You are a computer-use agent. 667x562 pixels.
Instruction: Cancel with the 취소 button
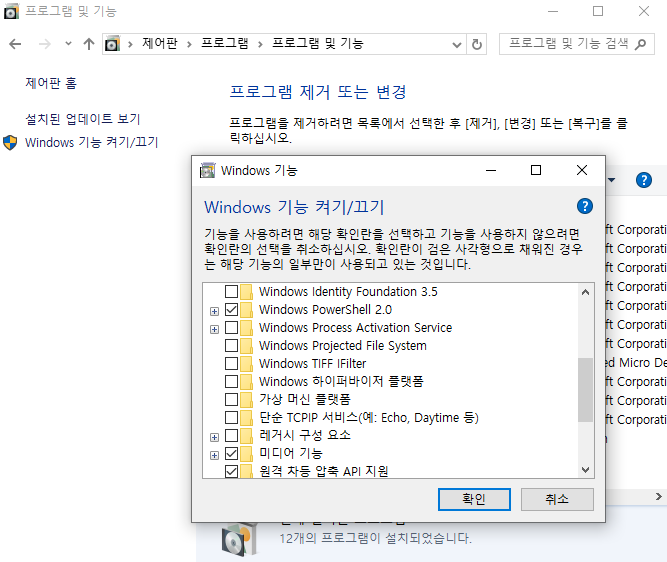coord(557,499)
